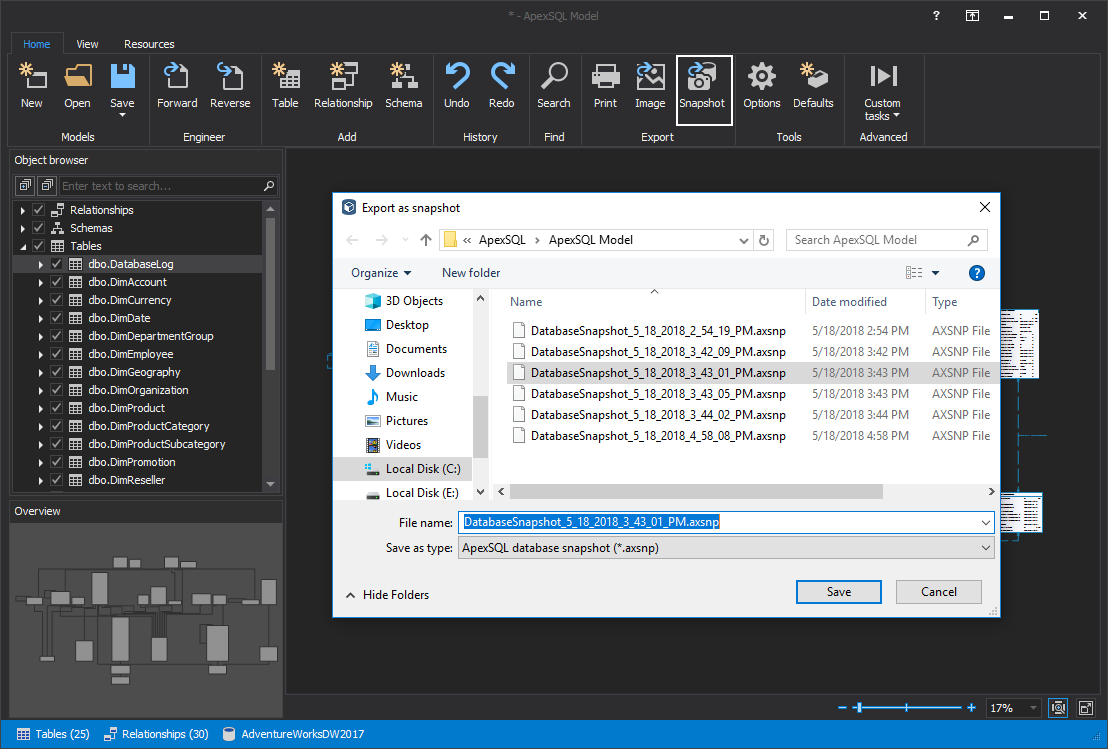Image resolution: width=1108 pixels, height=749 pixels.
Task: Print the model diagram
Action: click(605, 85)
